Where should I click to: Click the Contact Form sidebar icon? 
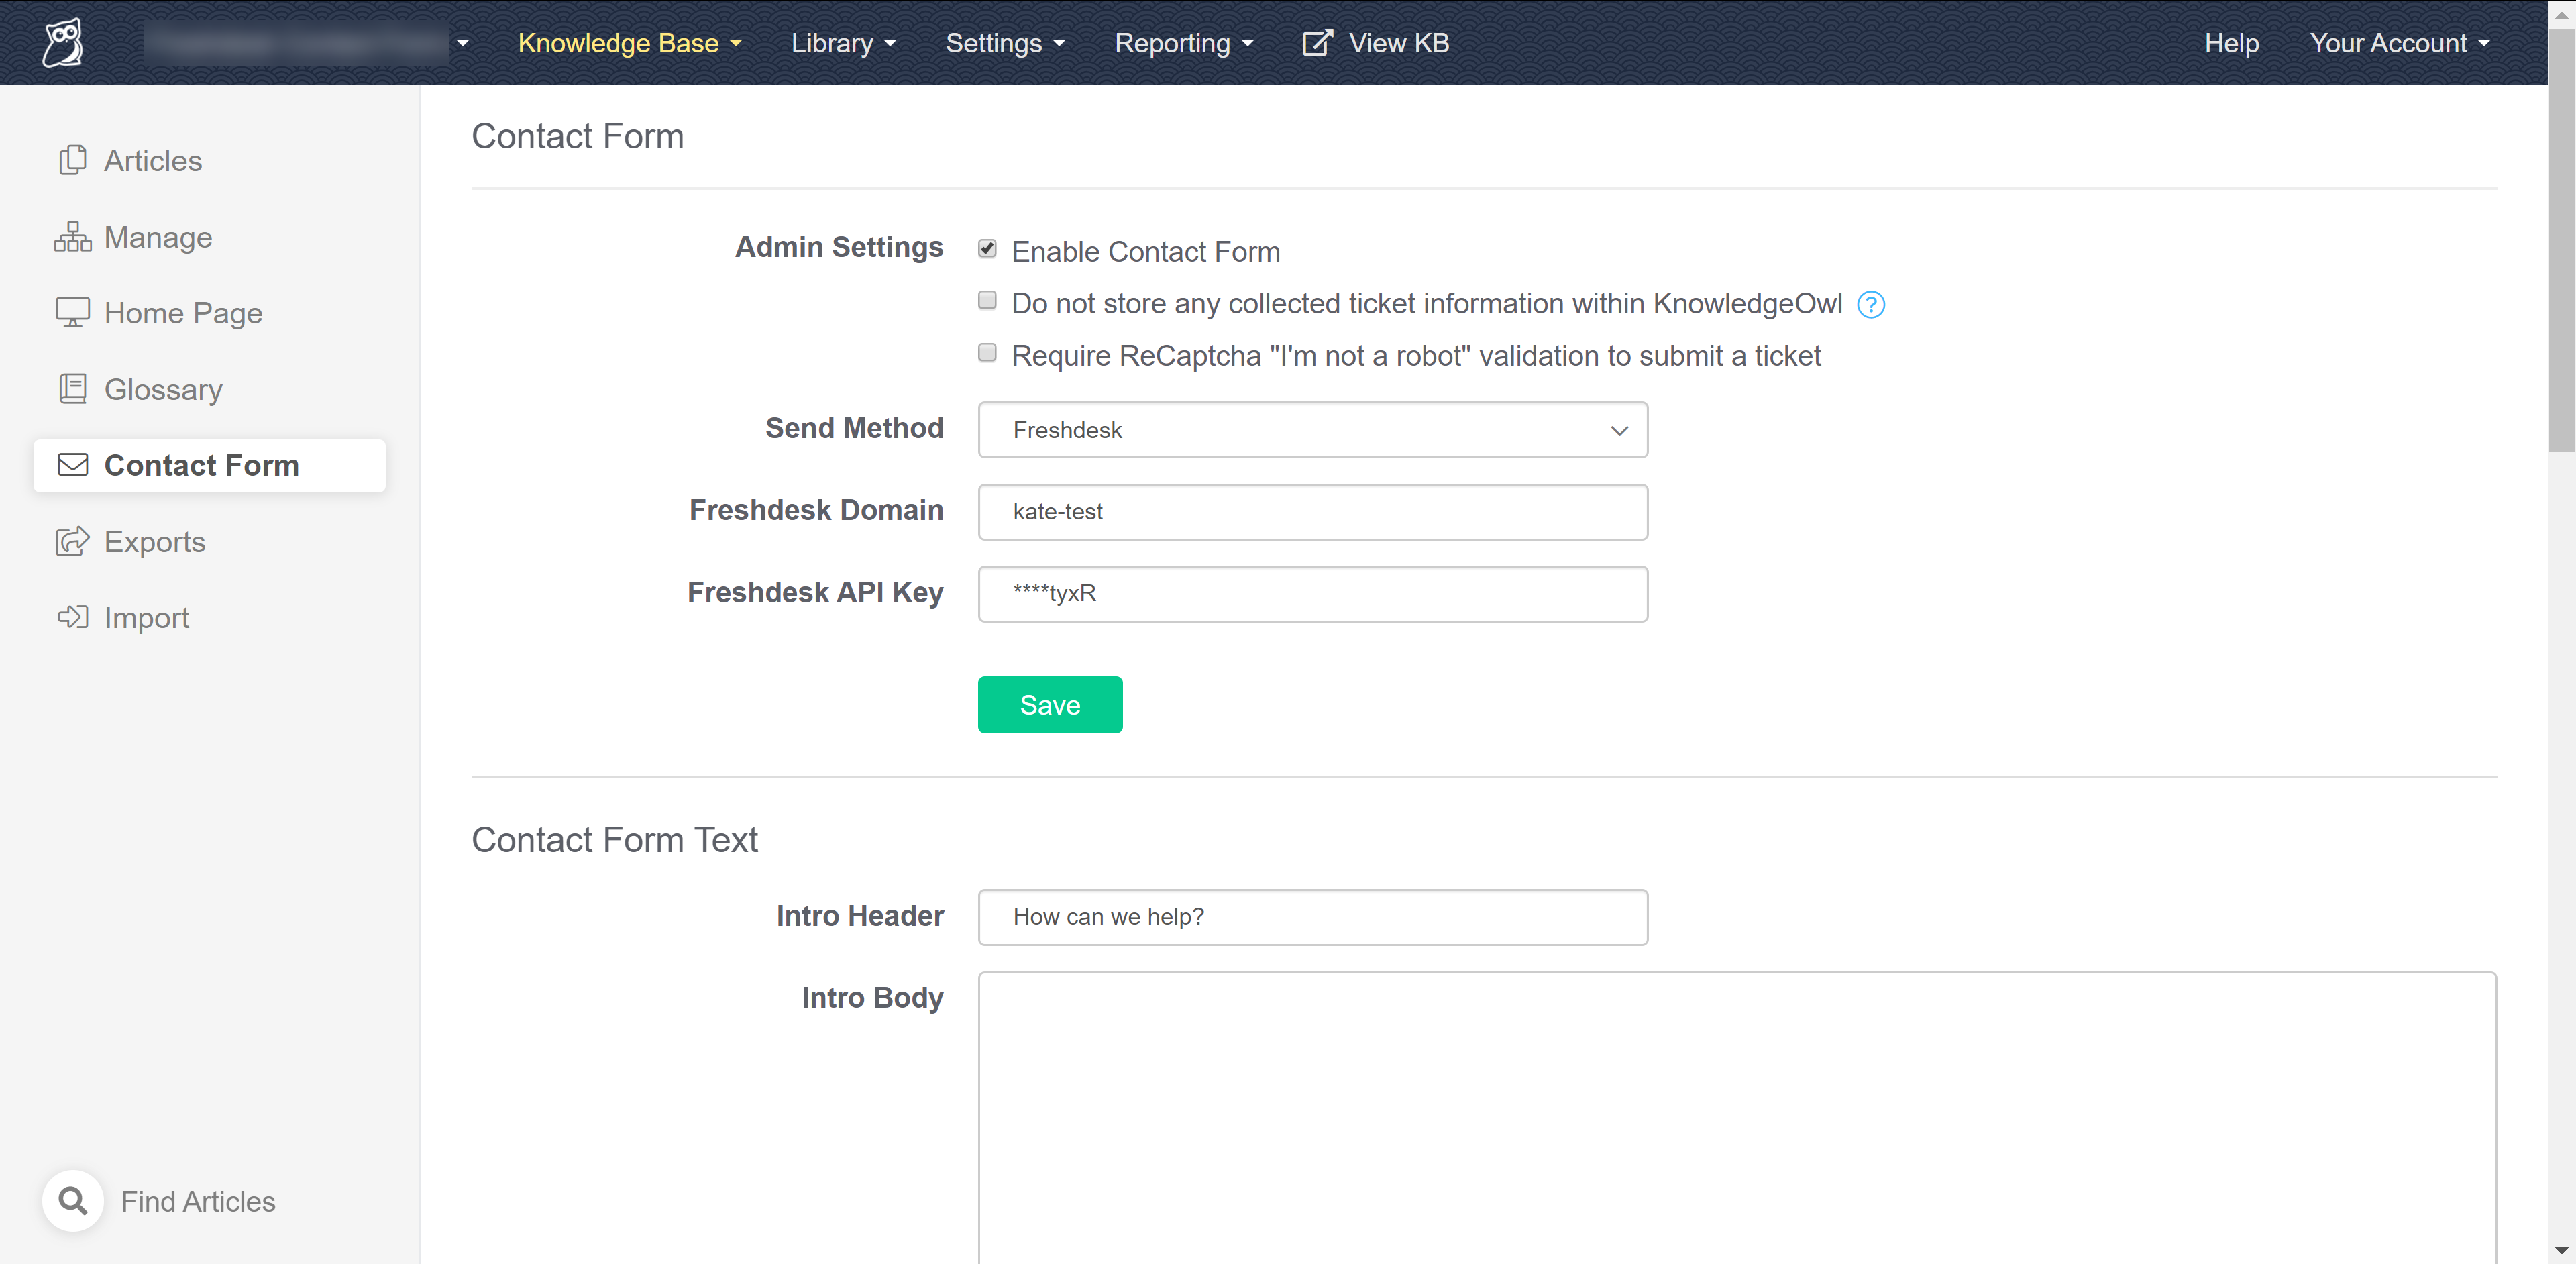72,465
